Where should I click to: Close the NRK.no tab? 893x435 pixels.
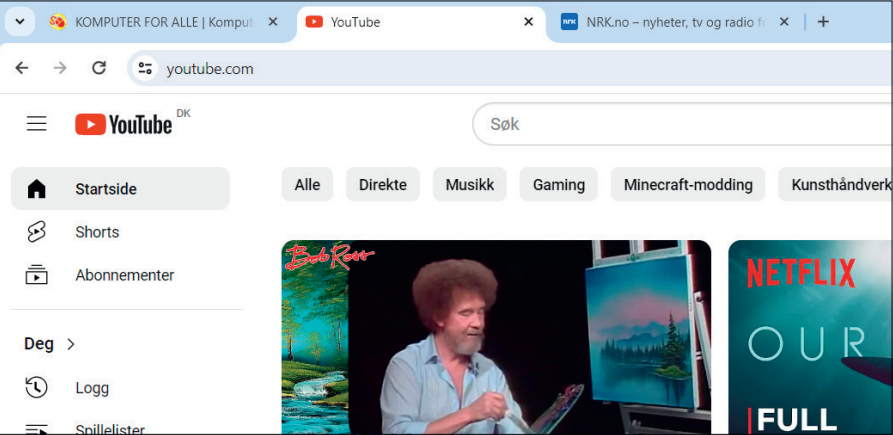tap(784, 22)
